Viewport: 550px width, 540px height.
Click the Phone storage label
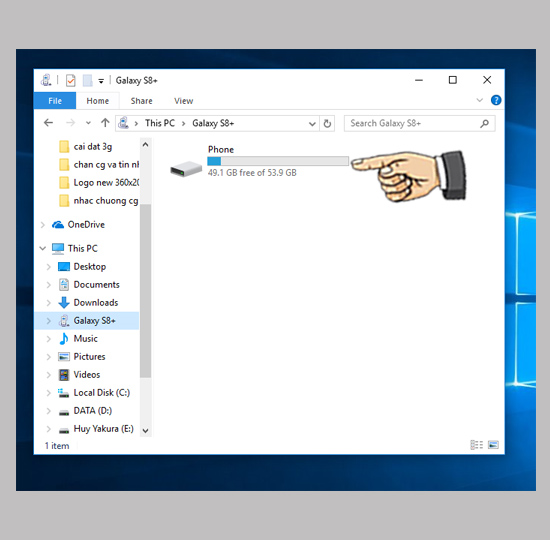[221, 149]
